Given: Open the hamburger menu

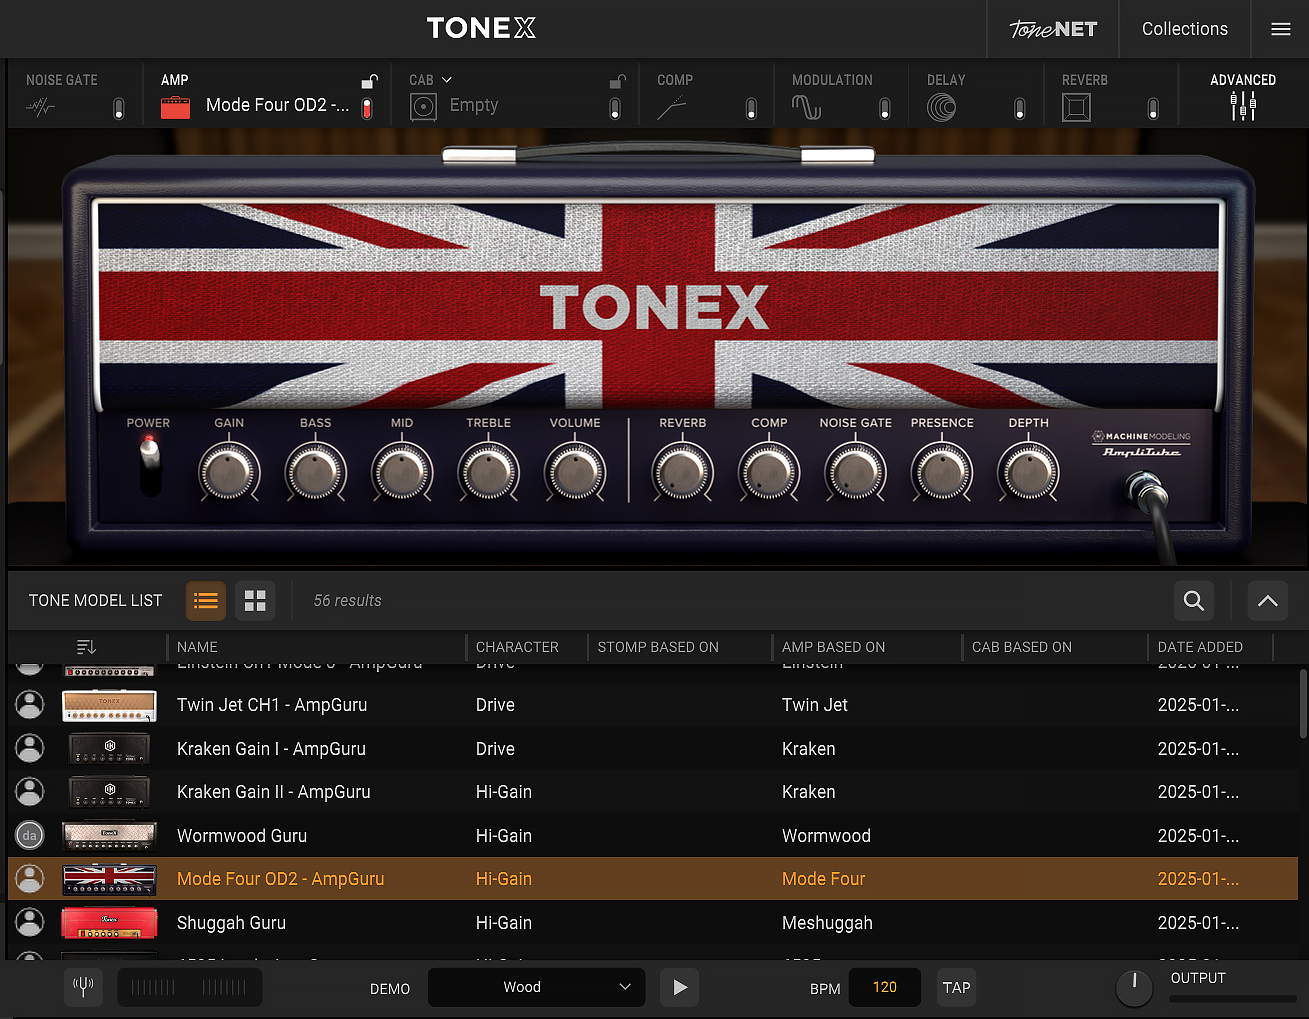Looking at the screenshot, I should 1280,29.
